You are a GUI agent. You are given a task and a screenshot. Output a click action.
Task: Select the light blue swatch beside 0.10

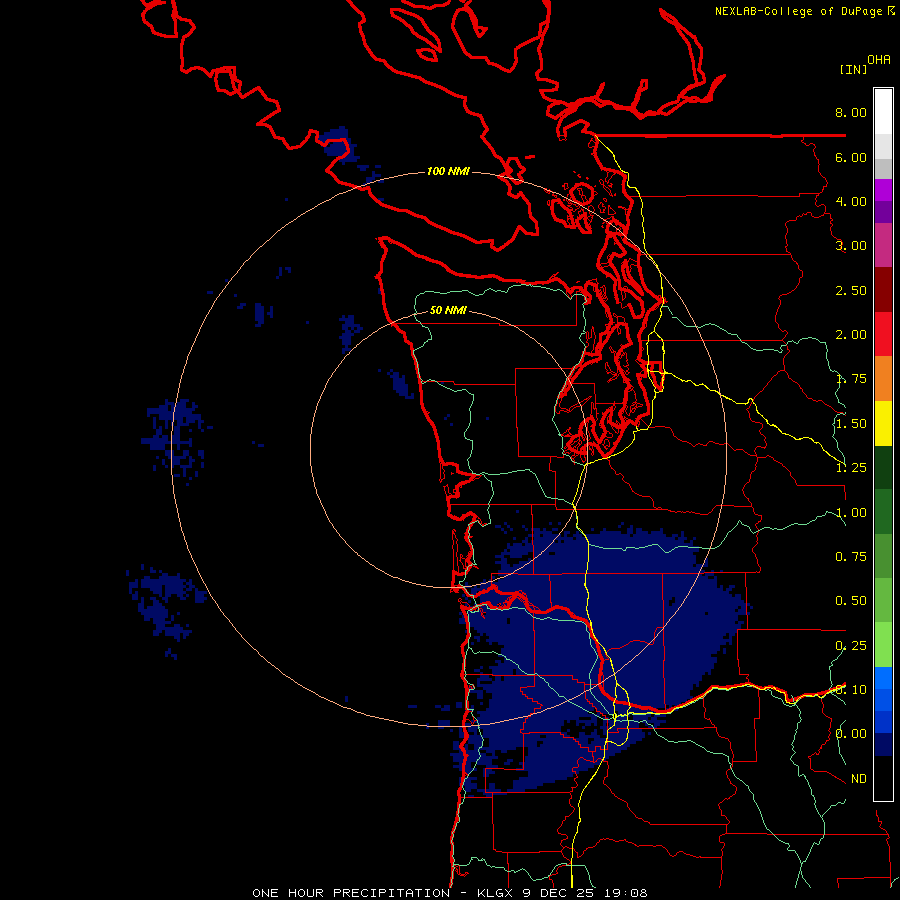coord(883,678)
